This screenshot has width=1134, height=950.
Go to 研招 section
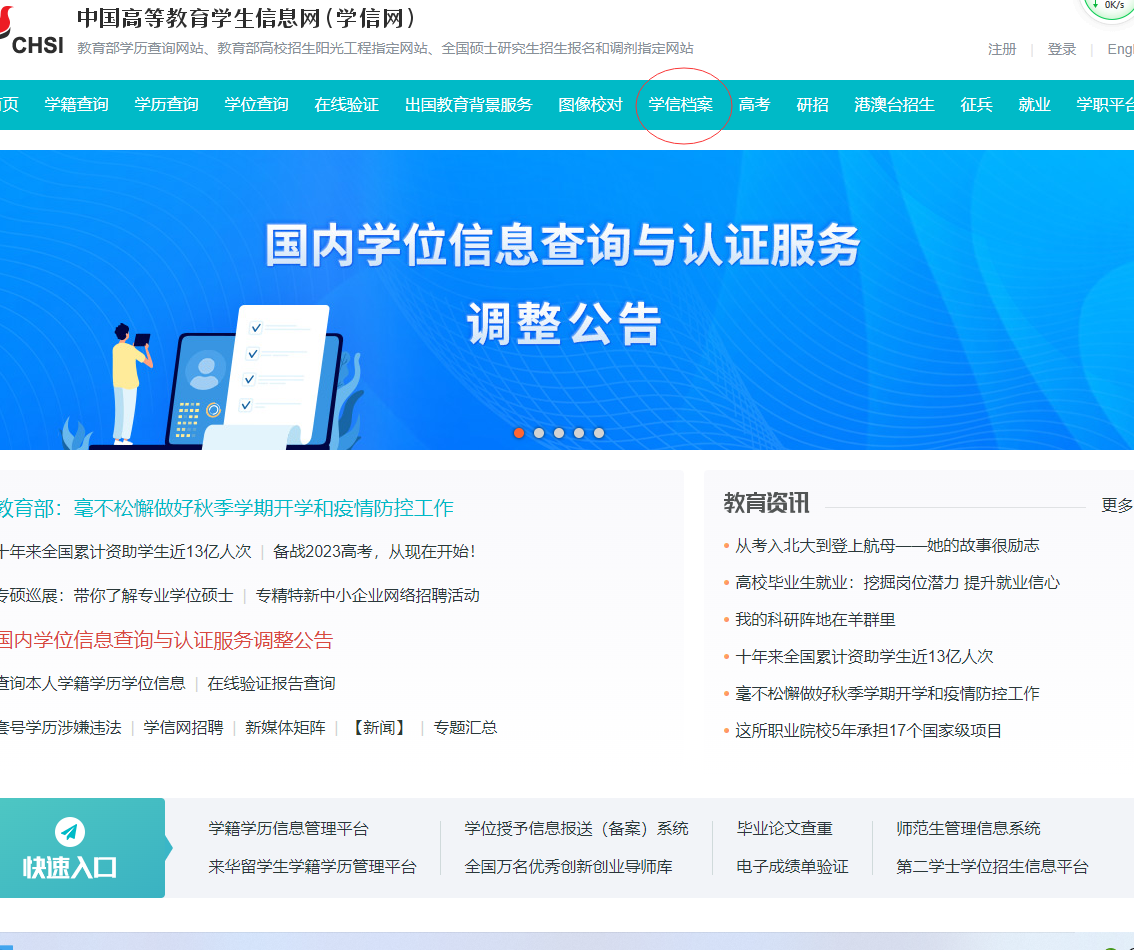(x=812, y=105)
